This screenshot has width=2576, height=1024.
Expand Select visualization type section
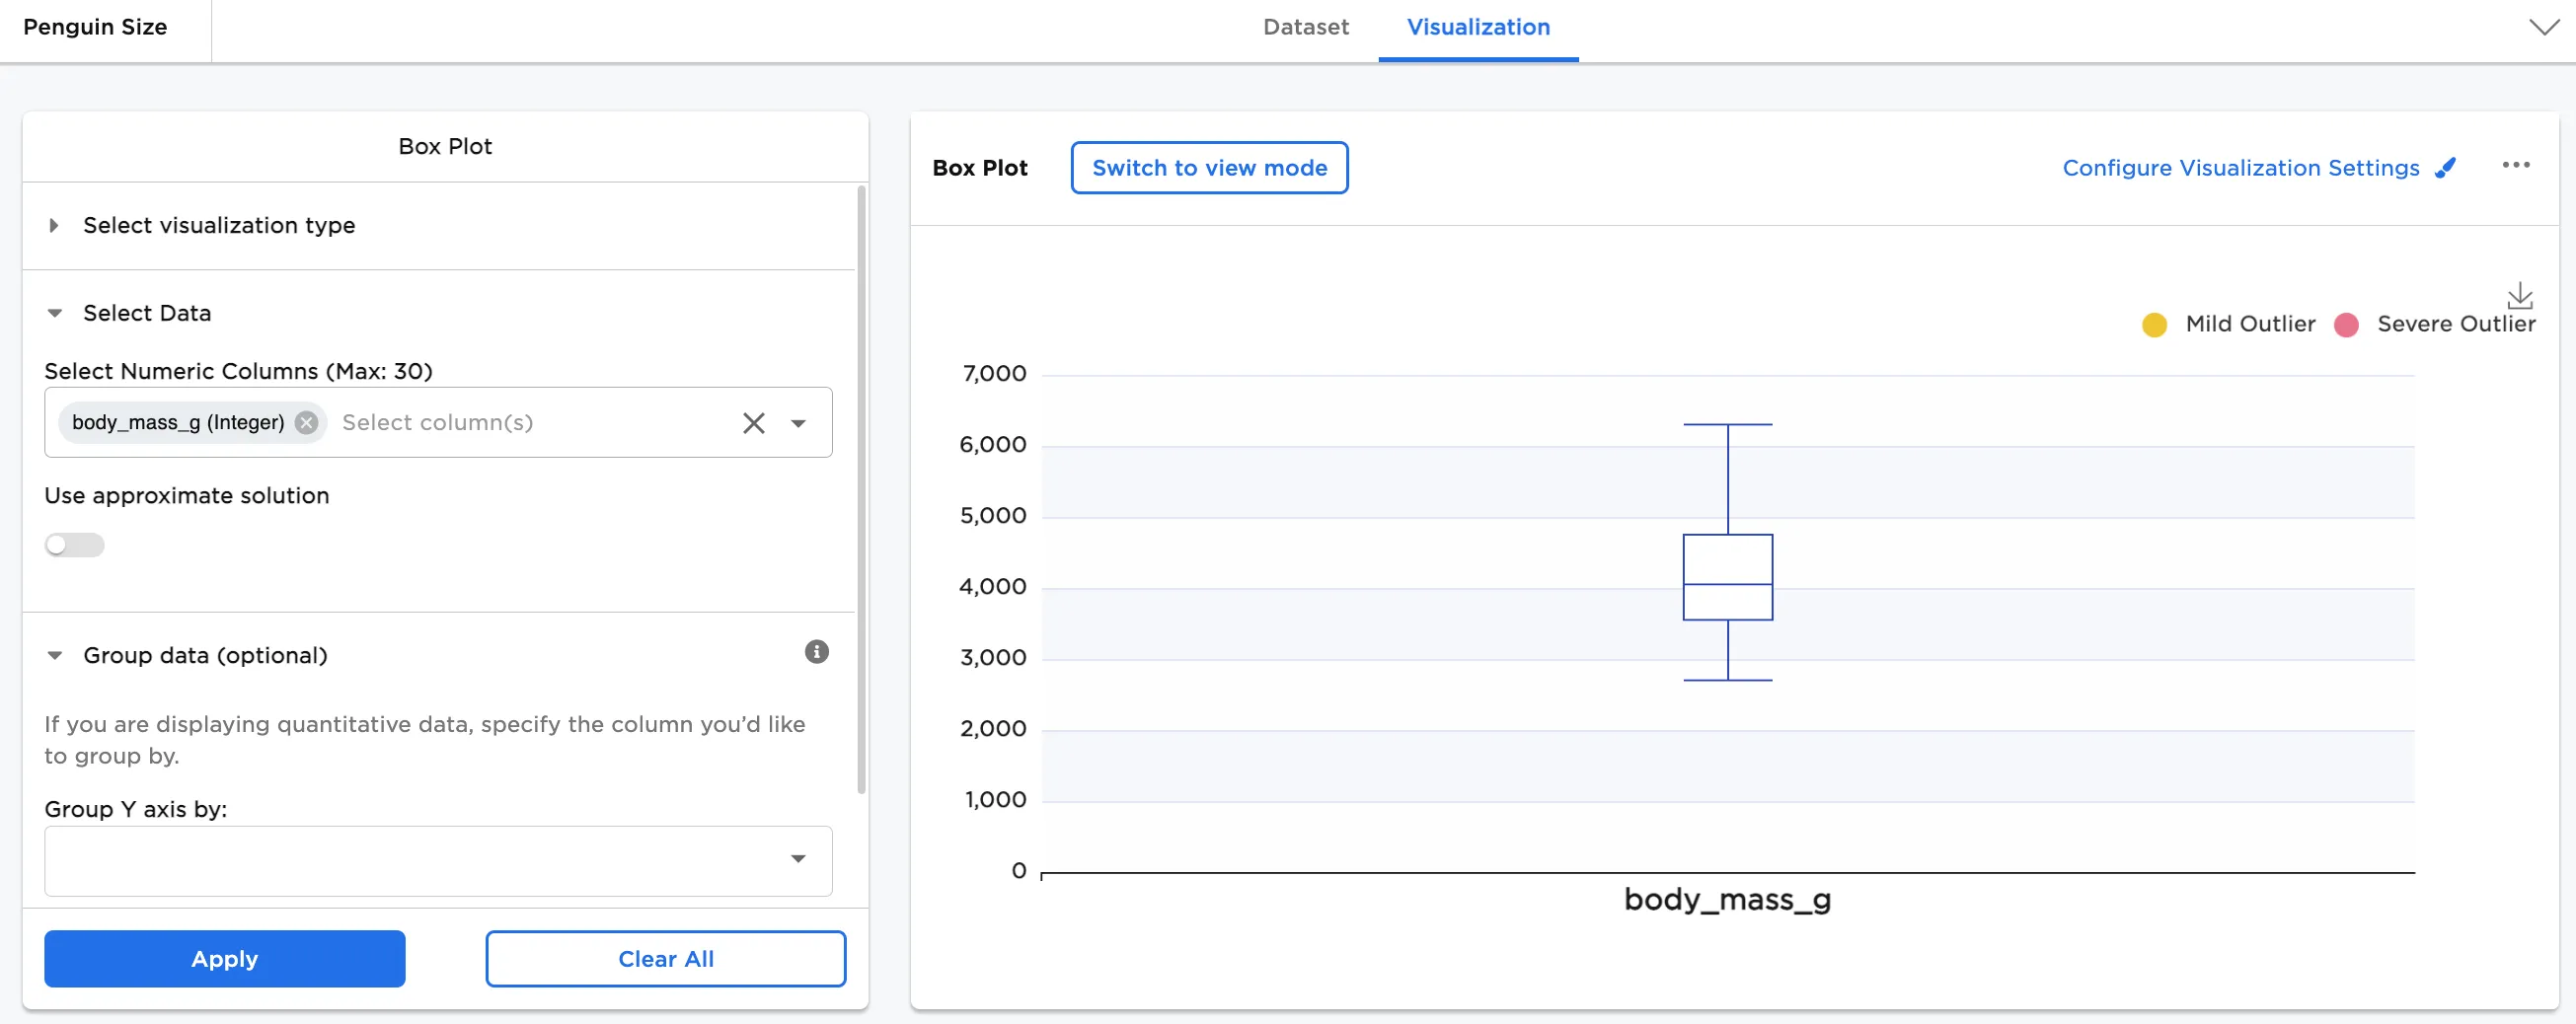coord(55,226)
